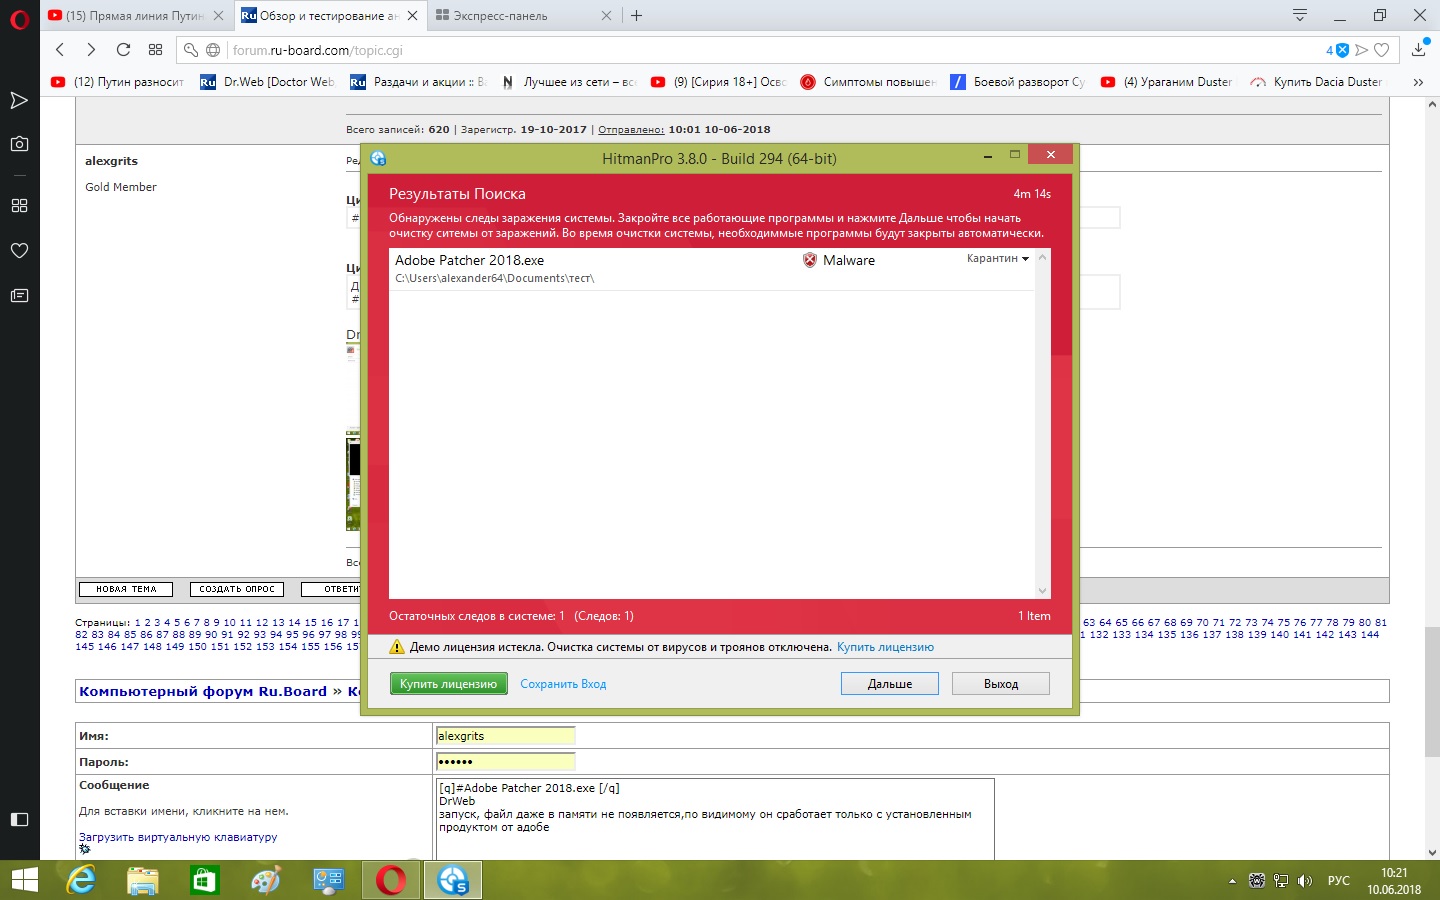Focus the Пароль password field
This screenshot has width=1440, height=900.
pyautogui.click(x=506, y=762)
